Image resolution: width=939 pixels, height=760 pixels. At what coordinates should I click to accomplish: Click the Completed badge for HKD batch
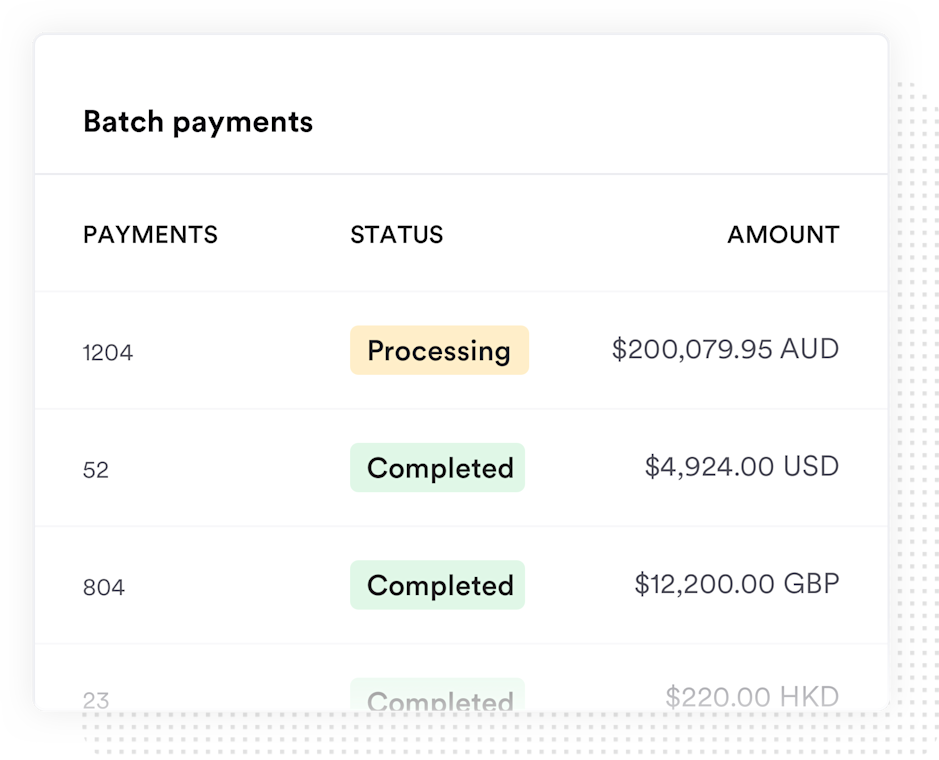pos(437,695)
